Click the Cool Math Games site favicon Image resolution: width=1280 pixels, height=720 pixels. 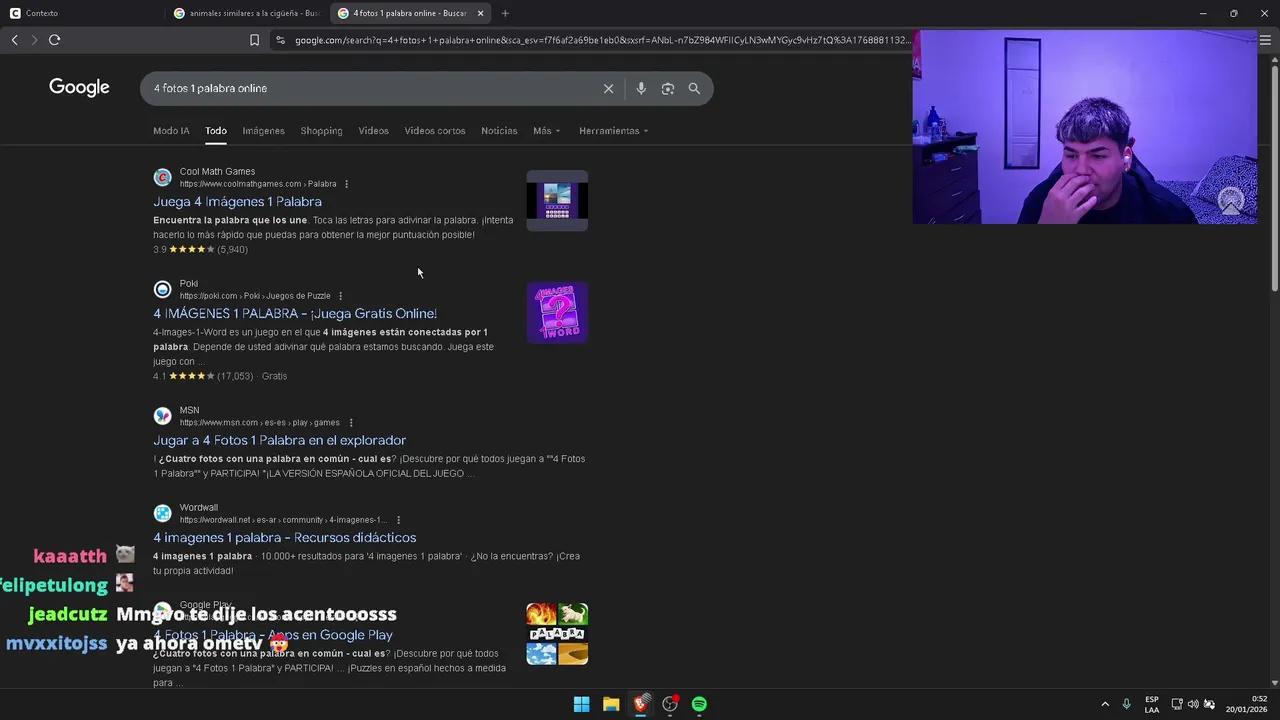162,178
